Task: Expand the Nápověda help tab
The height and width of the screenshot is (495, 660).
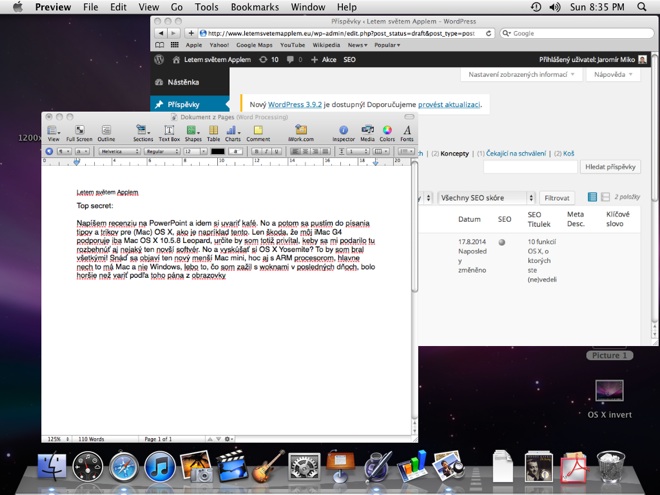Action: tap(613, 75)
